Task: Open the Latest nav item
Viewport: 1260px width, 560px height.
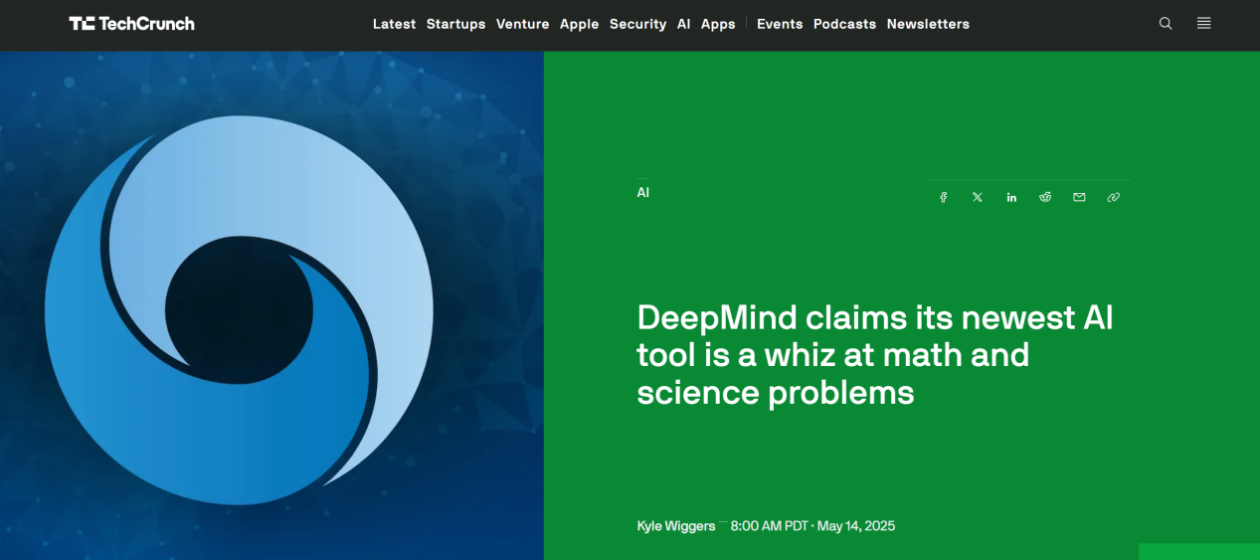Action: [394, 24]
